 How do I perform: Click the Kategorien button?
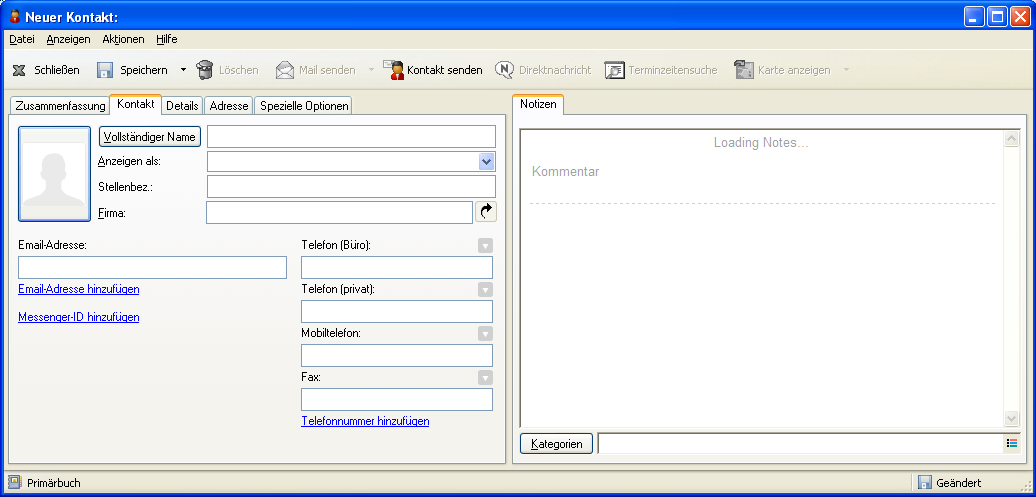point(557,444)
